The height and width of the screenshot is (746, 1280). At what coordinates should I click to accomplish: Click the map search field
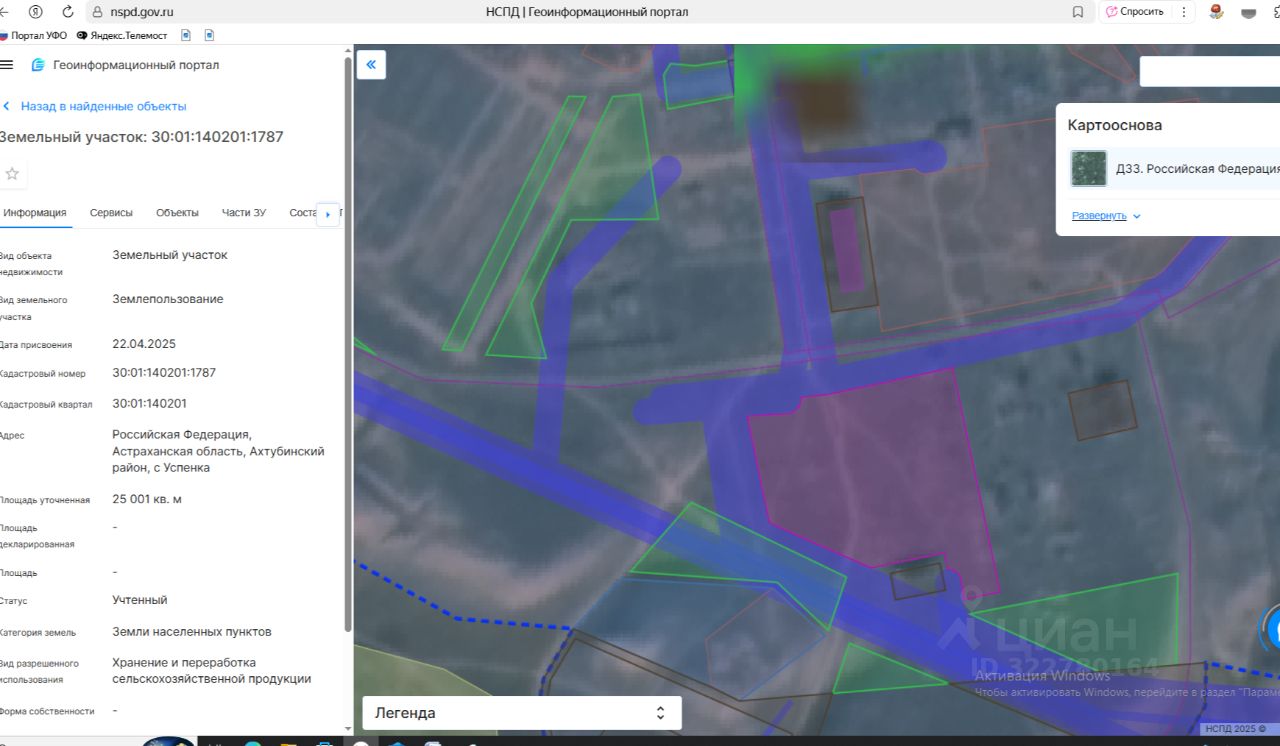1210,72
